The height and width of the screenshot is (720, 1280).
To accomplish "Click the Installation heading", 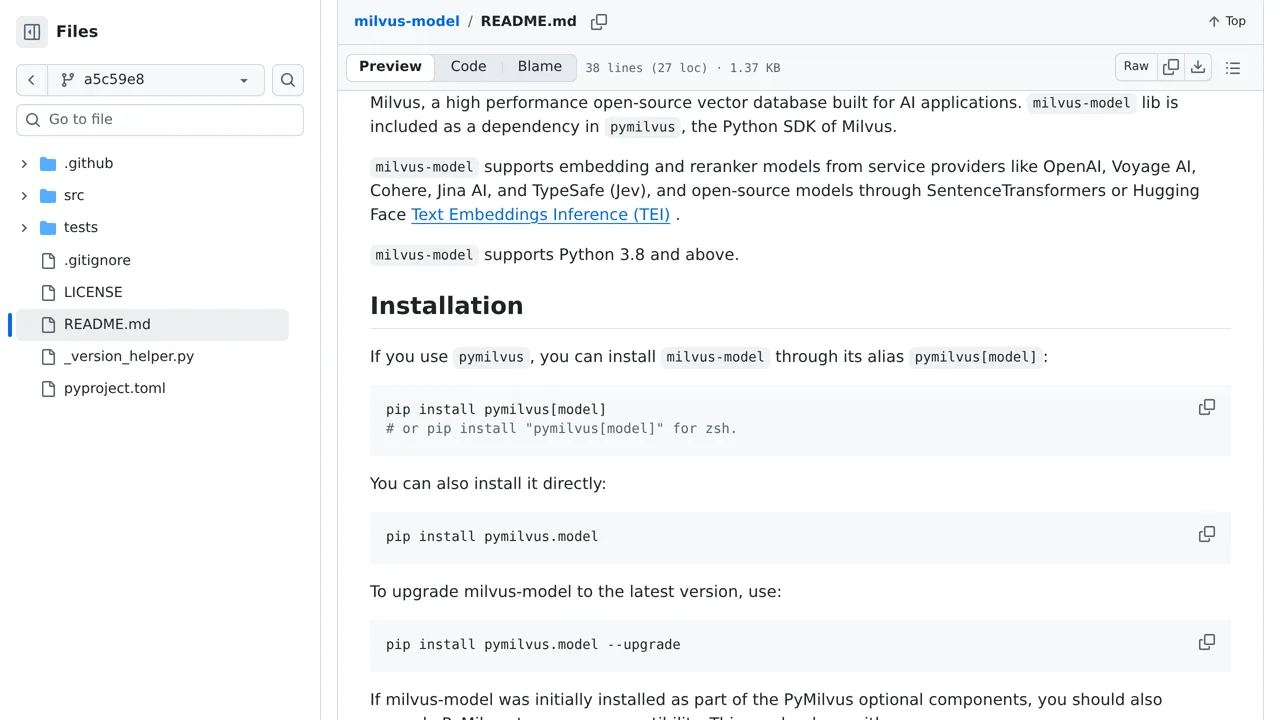I will 447,306.
